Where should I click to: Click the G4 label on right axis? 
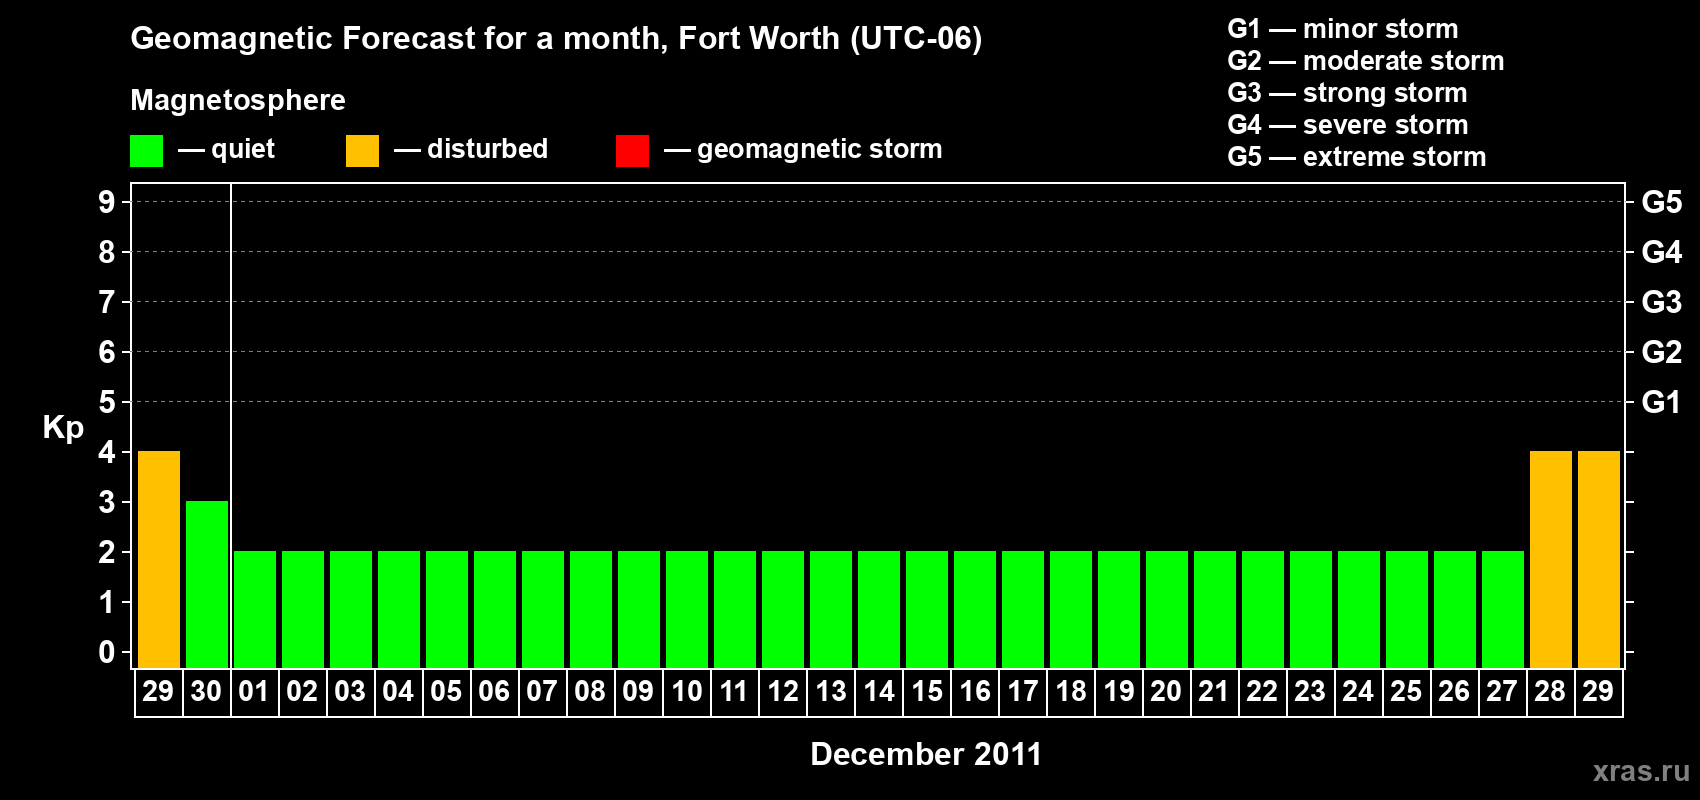coord(1662,252)
